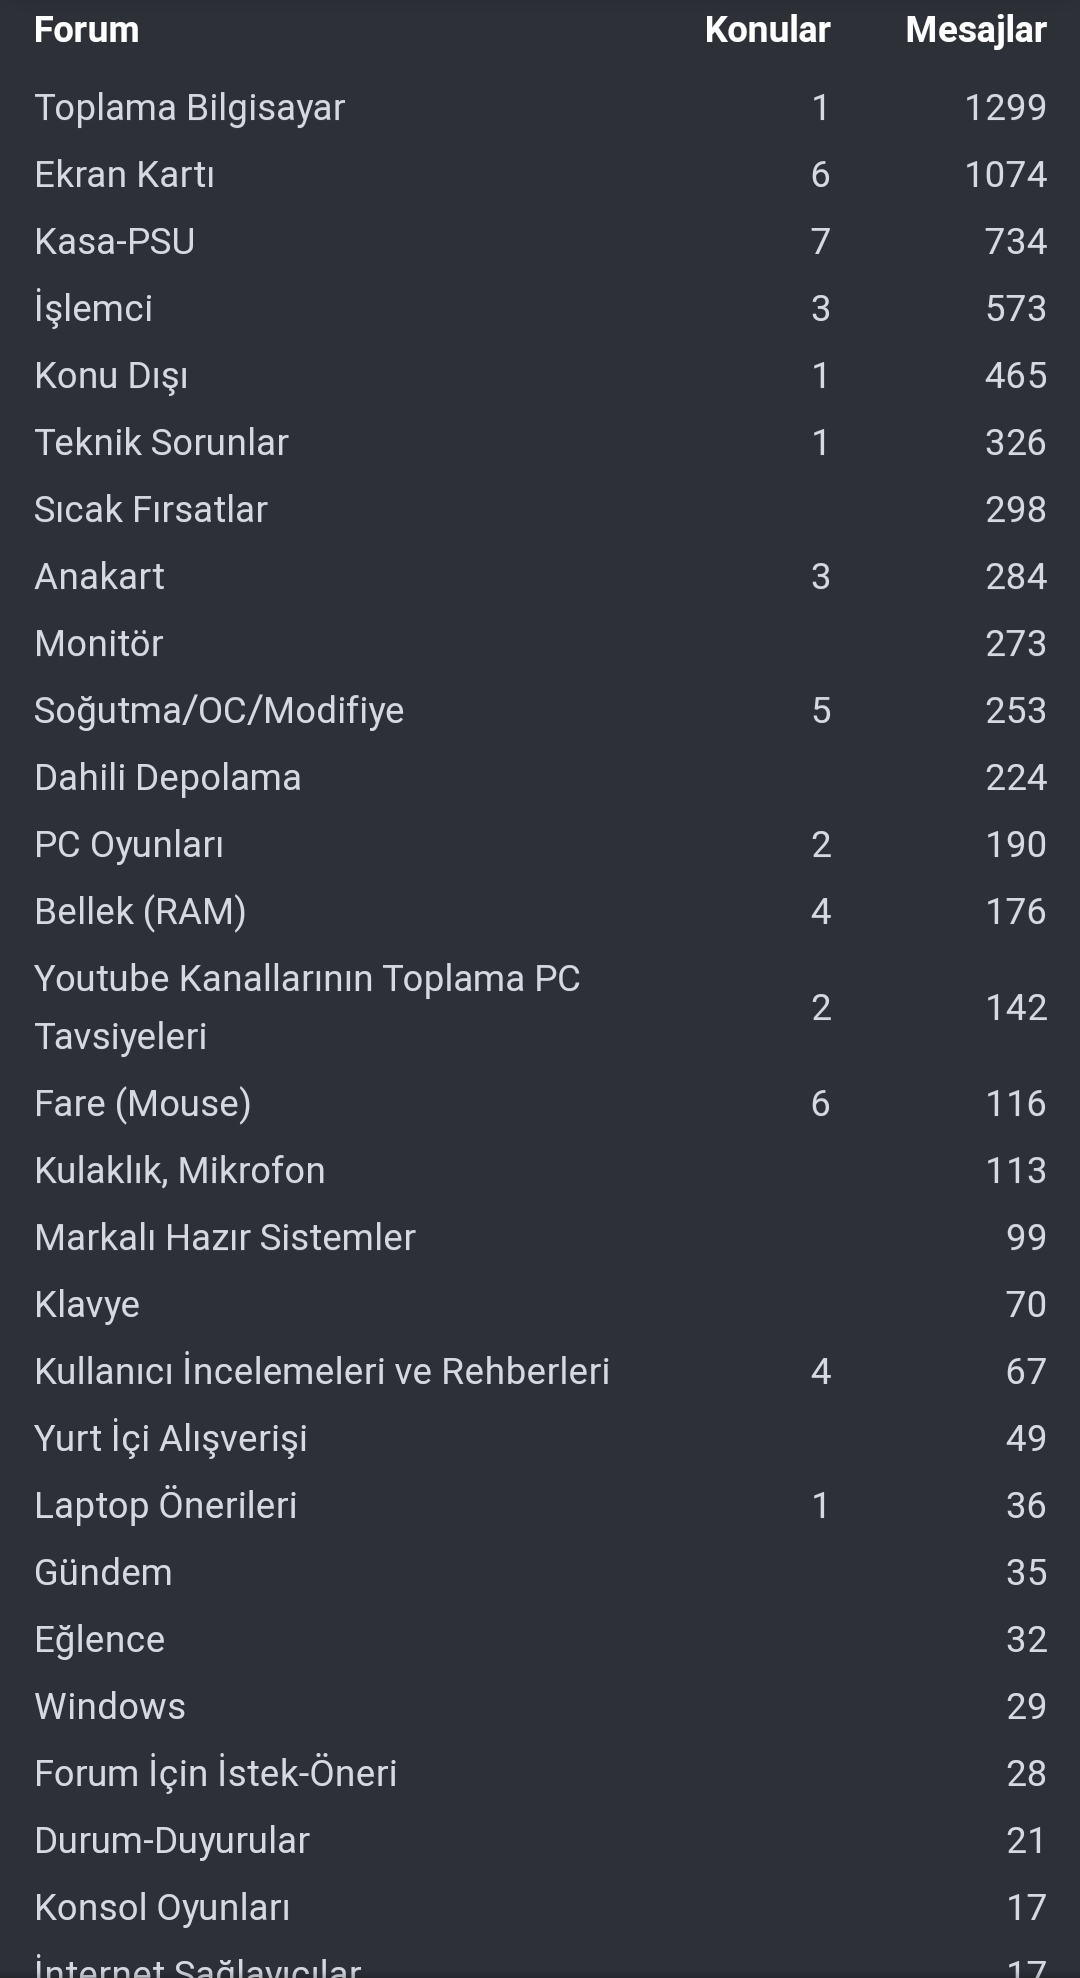
Task: Select the Soğutma/OC/Modifiye forum
Action: tap(219, 711)
